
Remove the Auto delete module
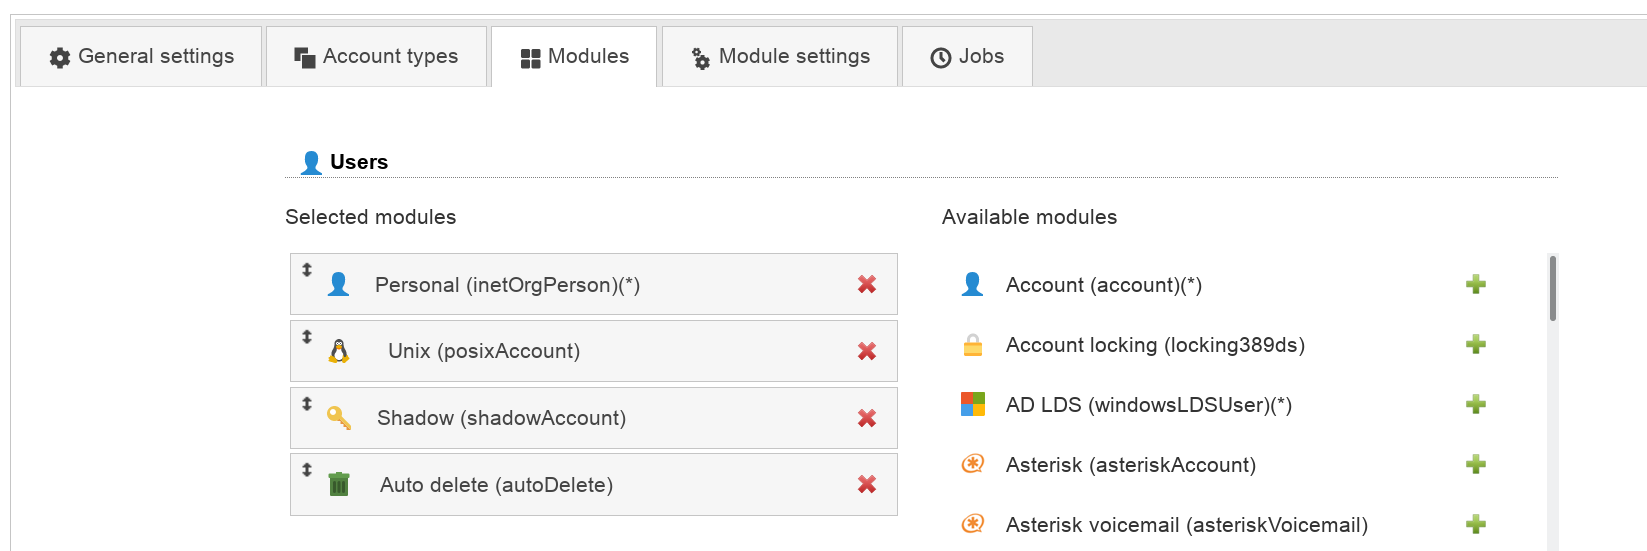pos(867,485)
